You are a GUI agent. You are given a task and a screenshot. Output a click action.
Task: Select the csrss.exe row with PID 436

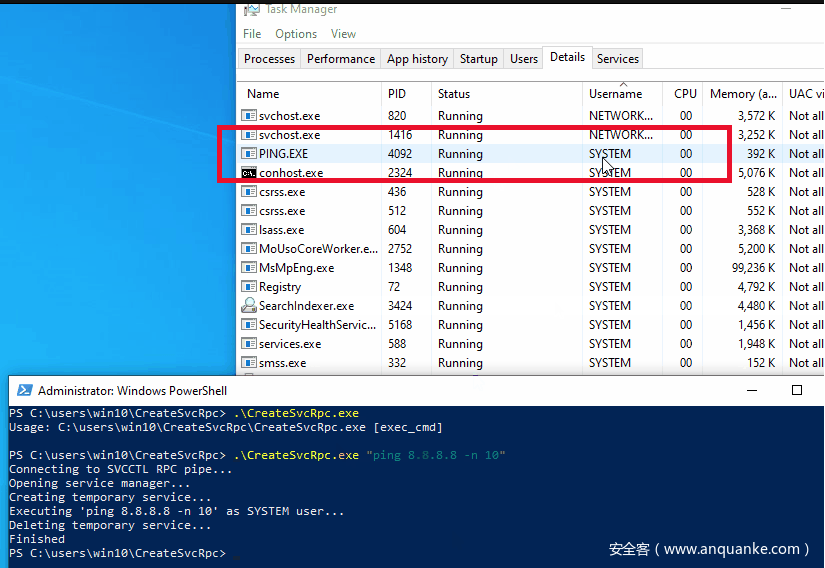click(282, 192)
